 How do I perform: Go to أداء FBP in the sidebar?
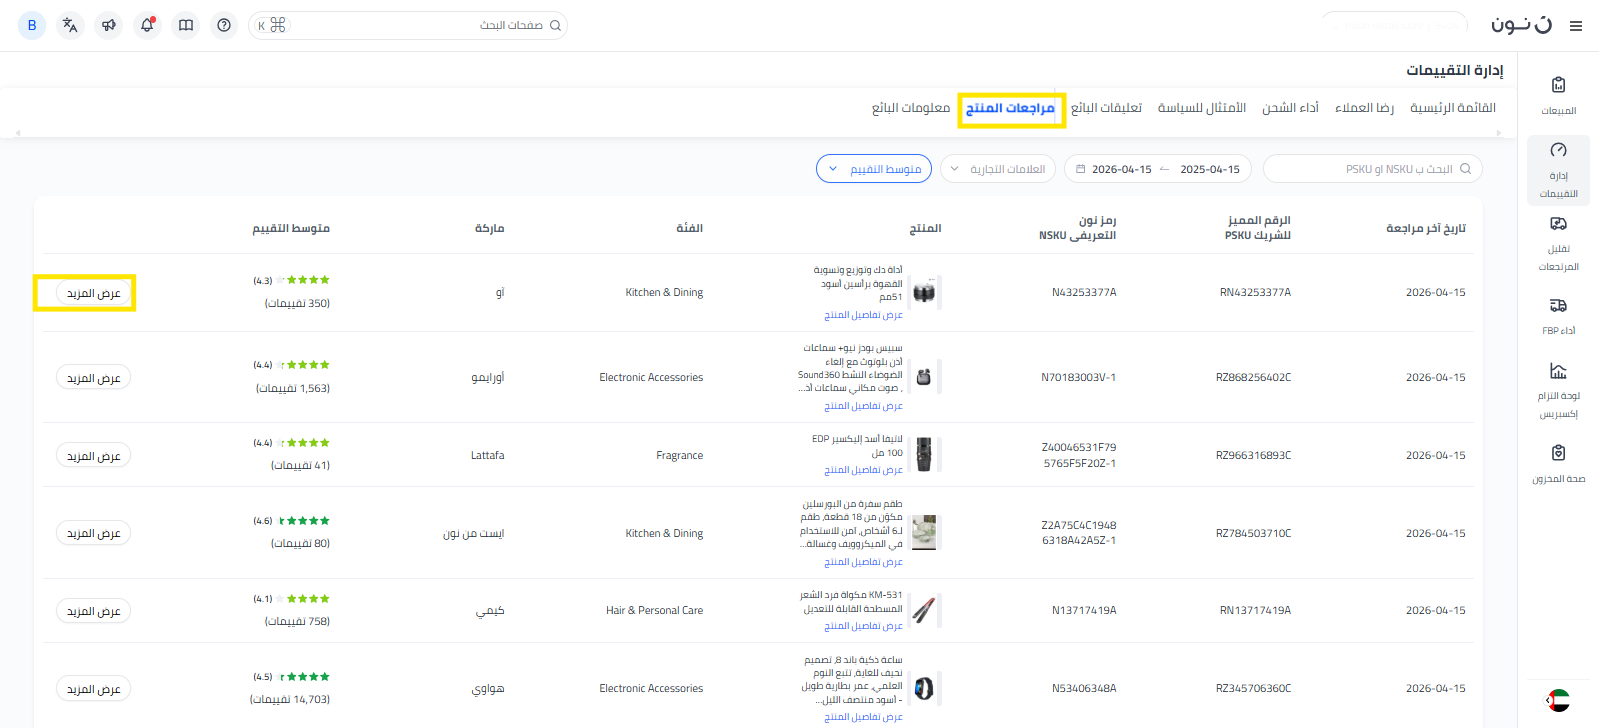(x=1558, y=315)
